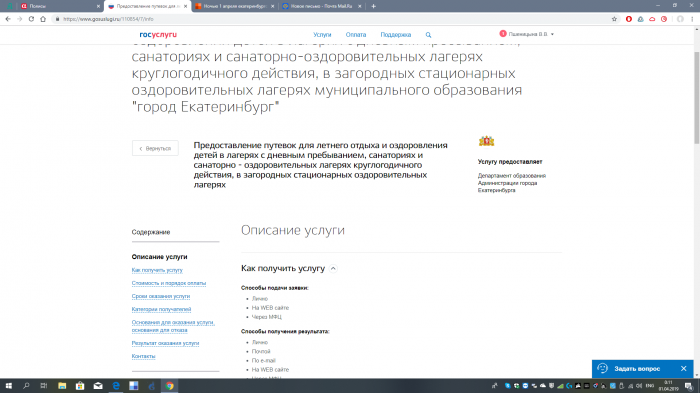Viewport: 700px width, 393px height.
Task: Open the Chrome three-dot menu
Action: (692, 19)
